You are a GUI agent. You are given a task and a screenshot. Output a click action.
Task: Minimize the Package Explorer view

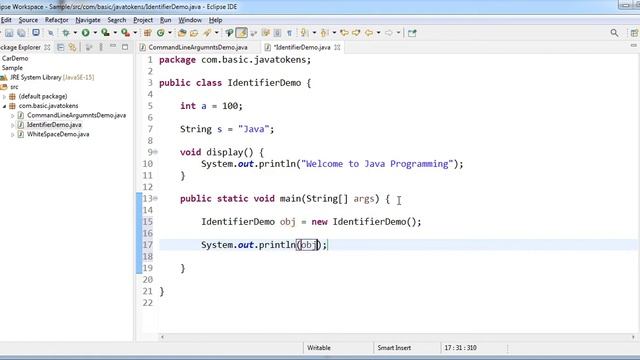[x=113, y=47]
